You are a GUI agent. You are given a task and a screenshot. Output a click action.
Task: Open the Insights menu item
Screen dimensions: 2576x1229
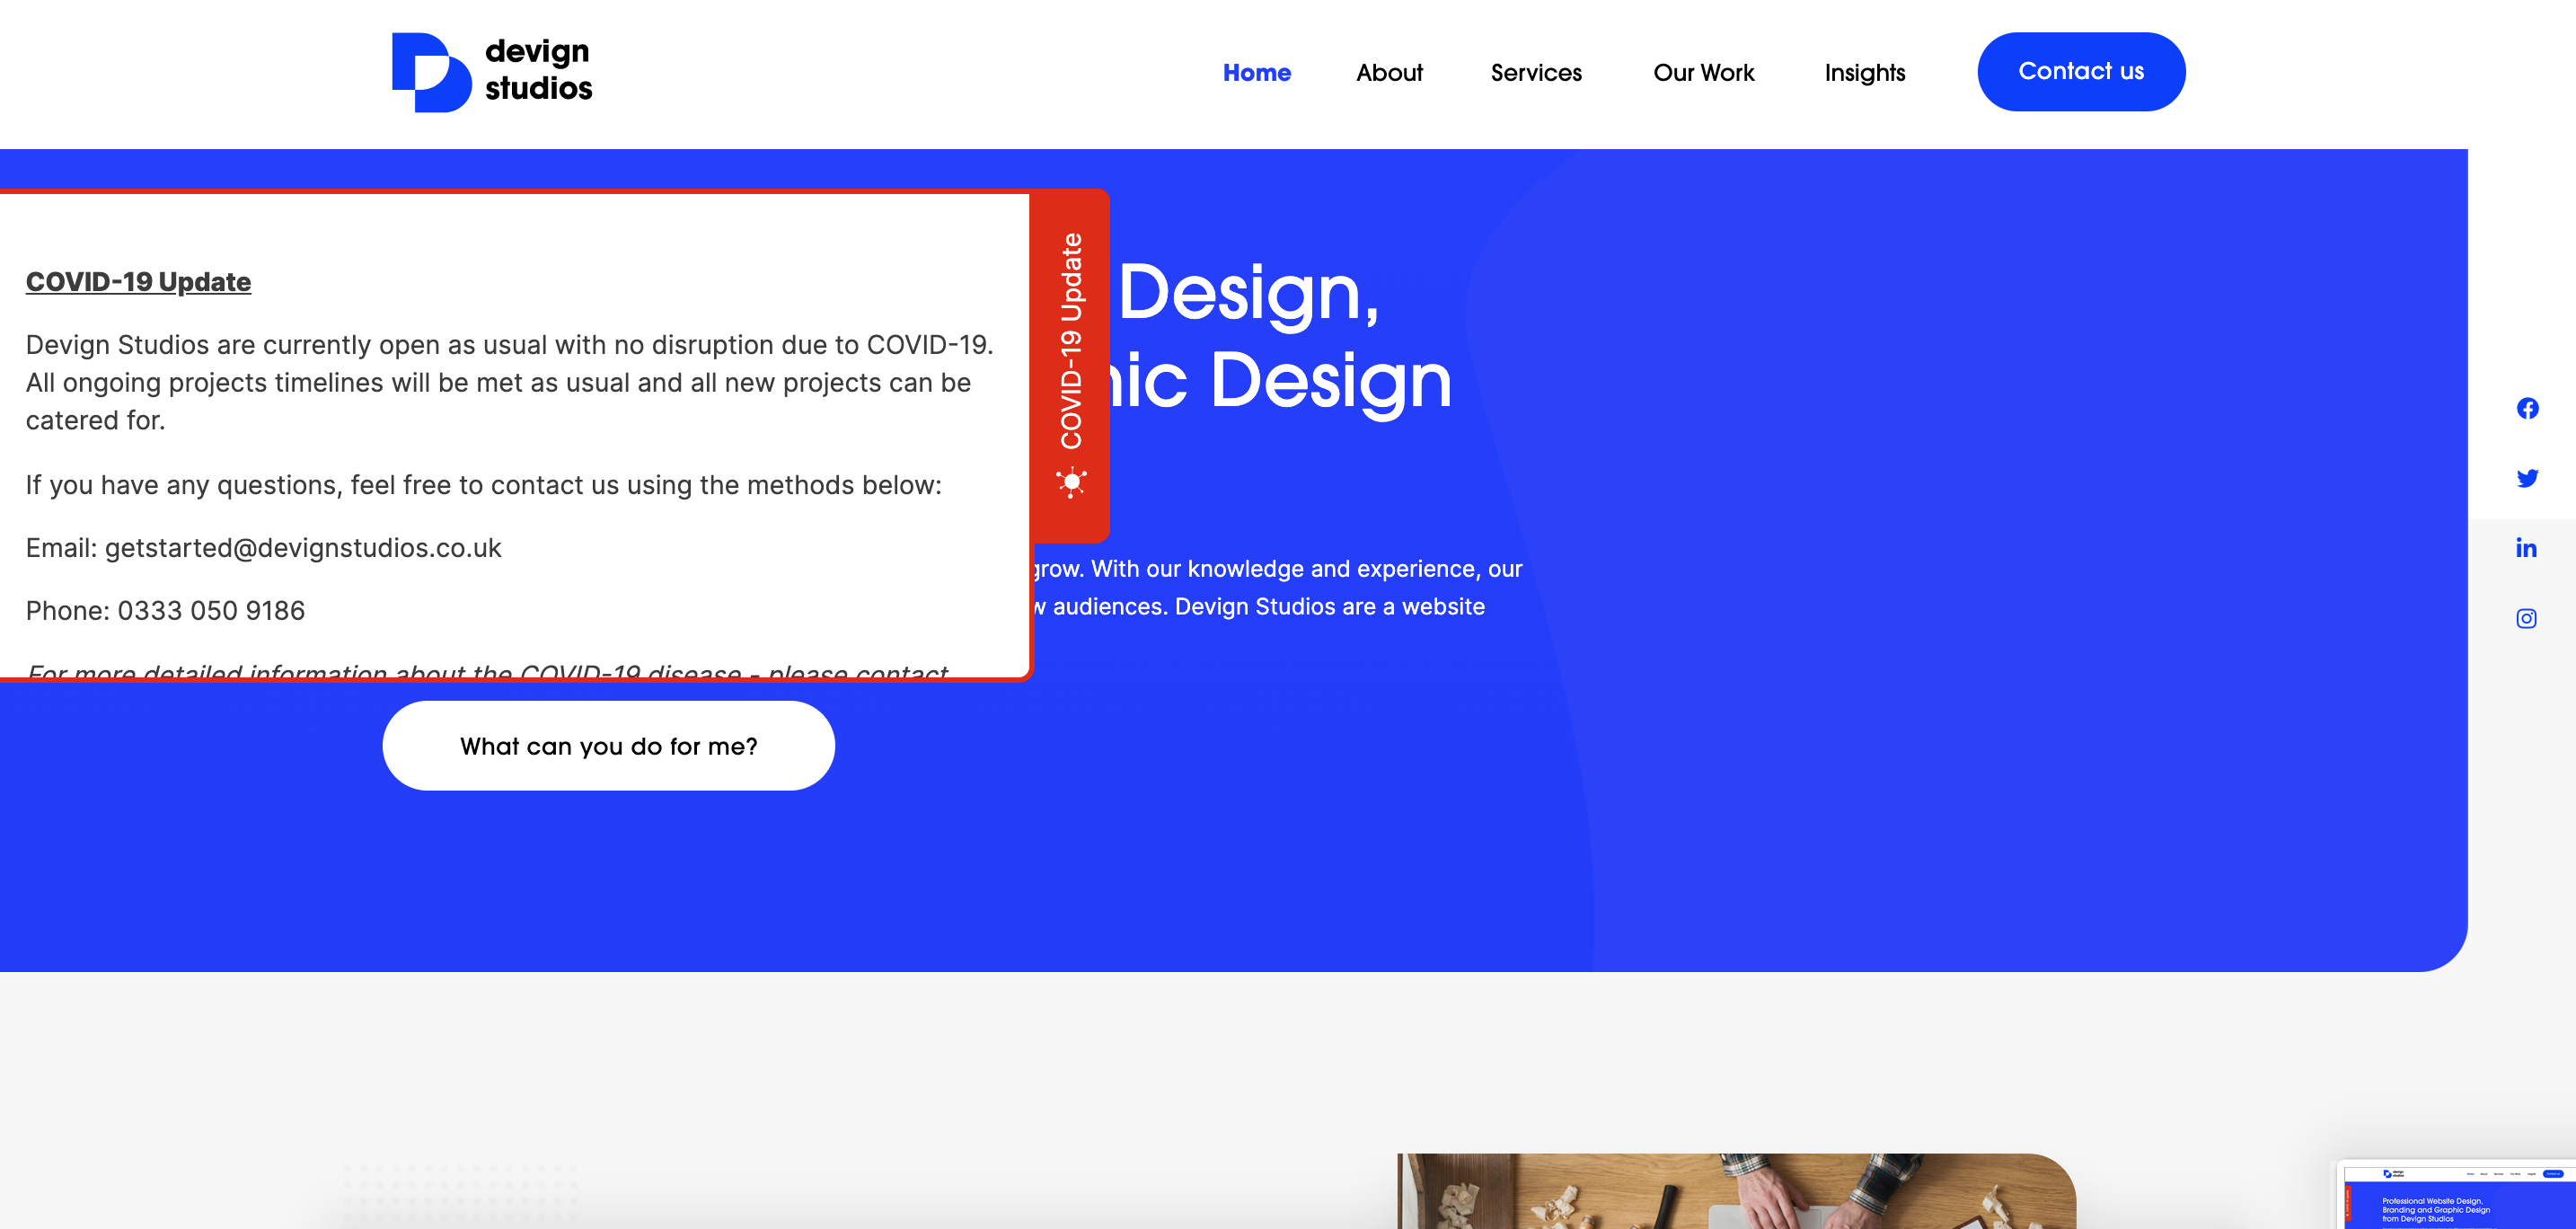(1864, 73)
